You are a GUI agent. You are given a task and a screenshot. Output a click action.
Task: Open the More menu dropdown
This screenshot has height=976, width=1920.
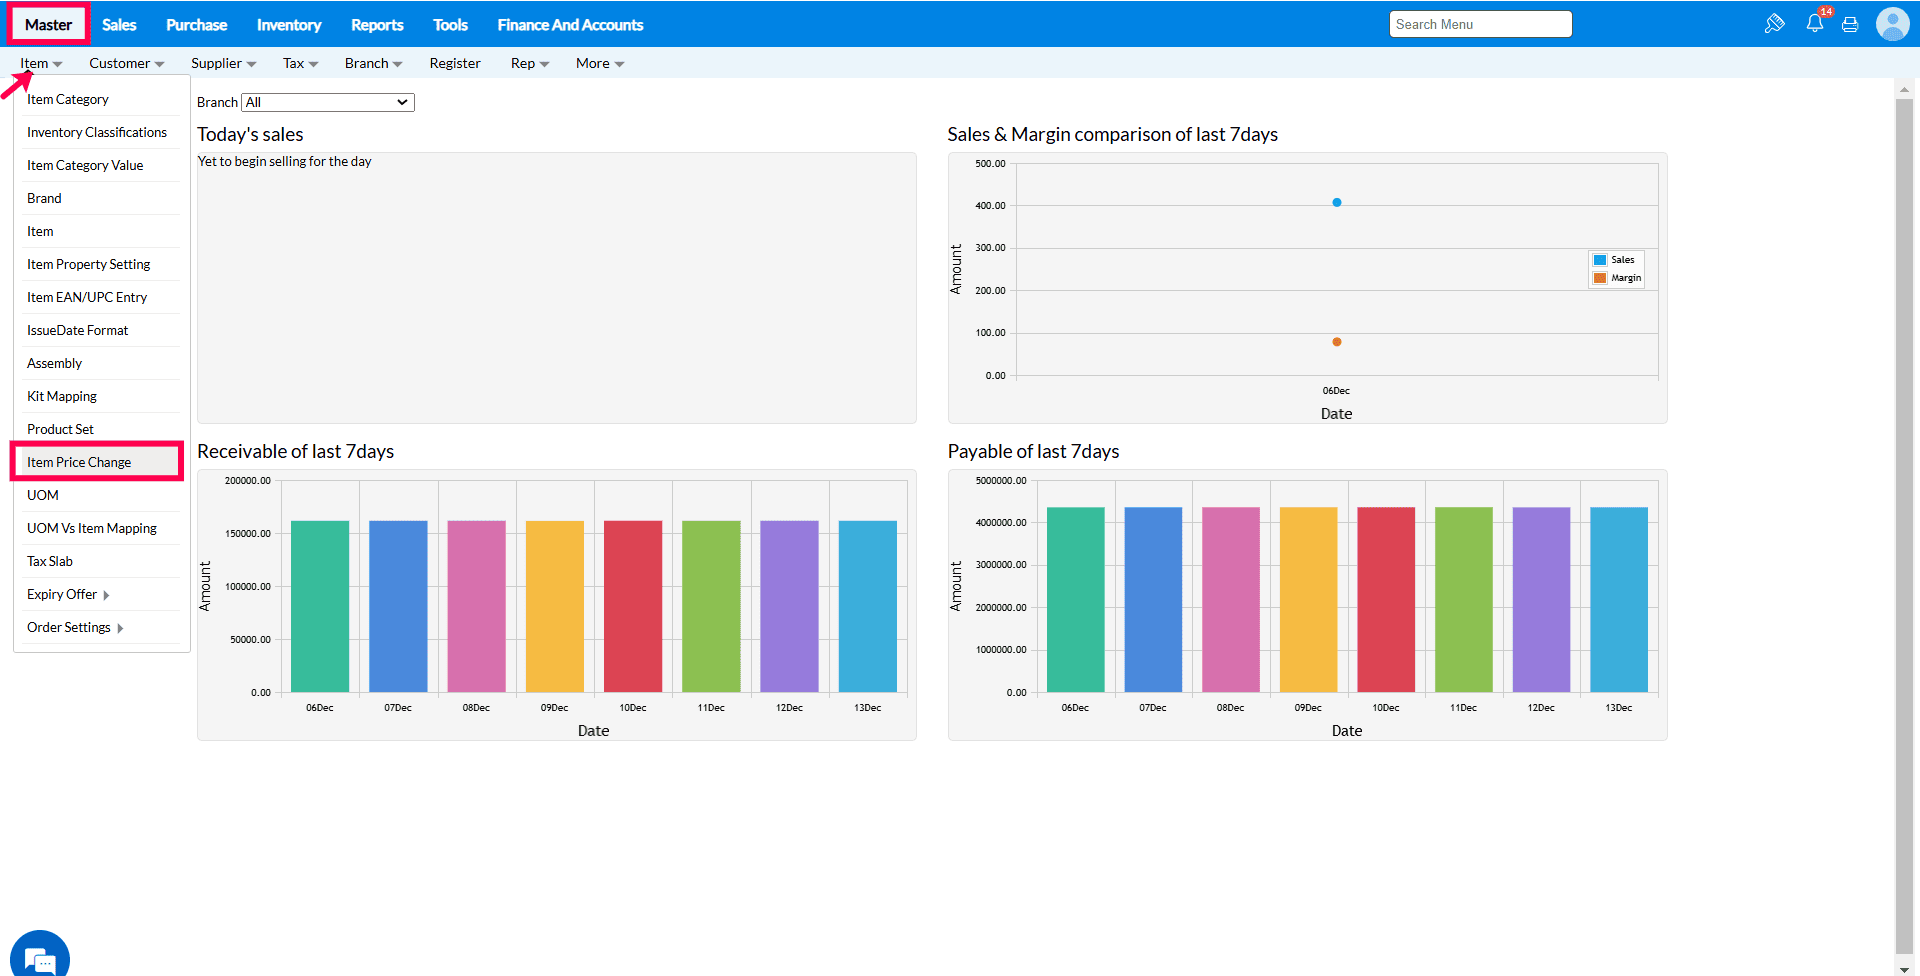coord(600,63)
